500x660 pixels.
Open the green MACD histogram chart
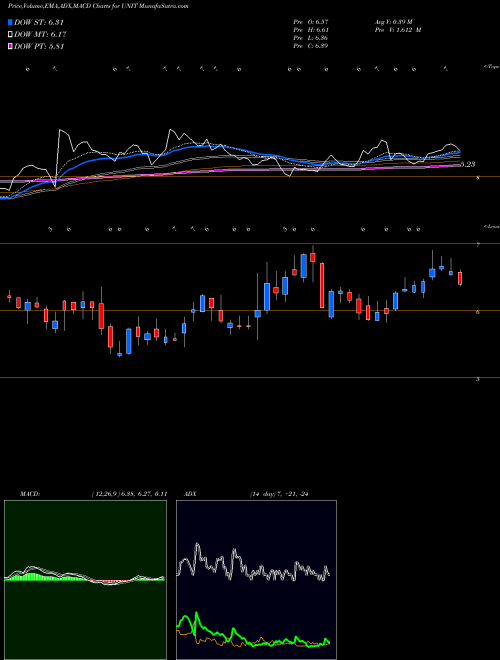tap(85, 580)
